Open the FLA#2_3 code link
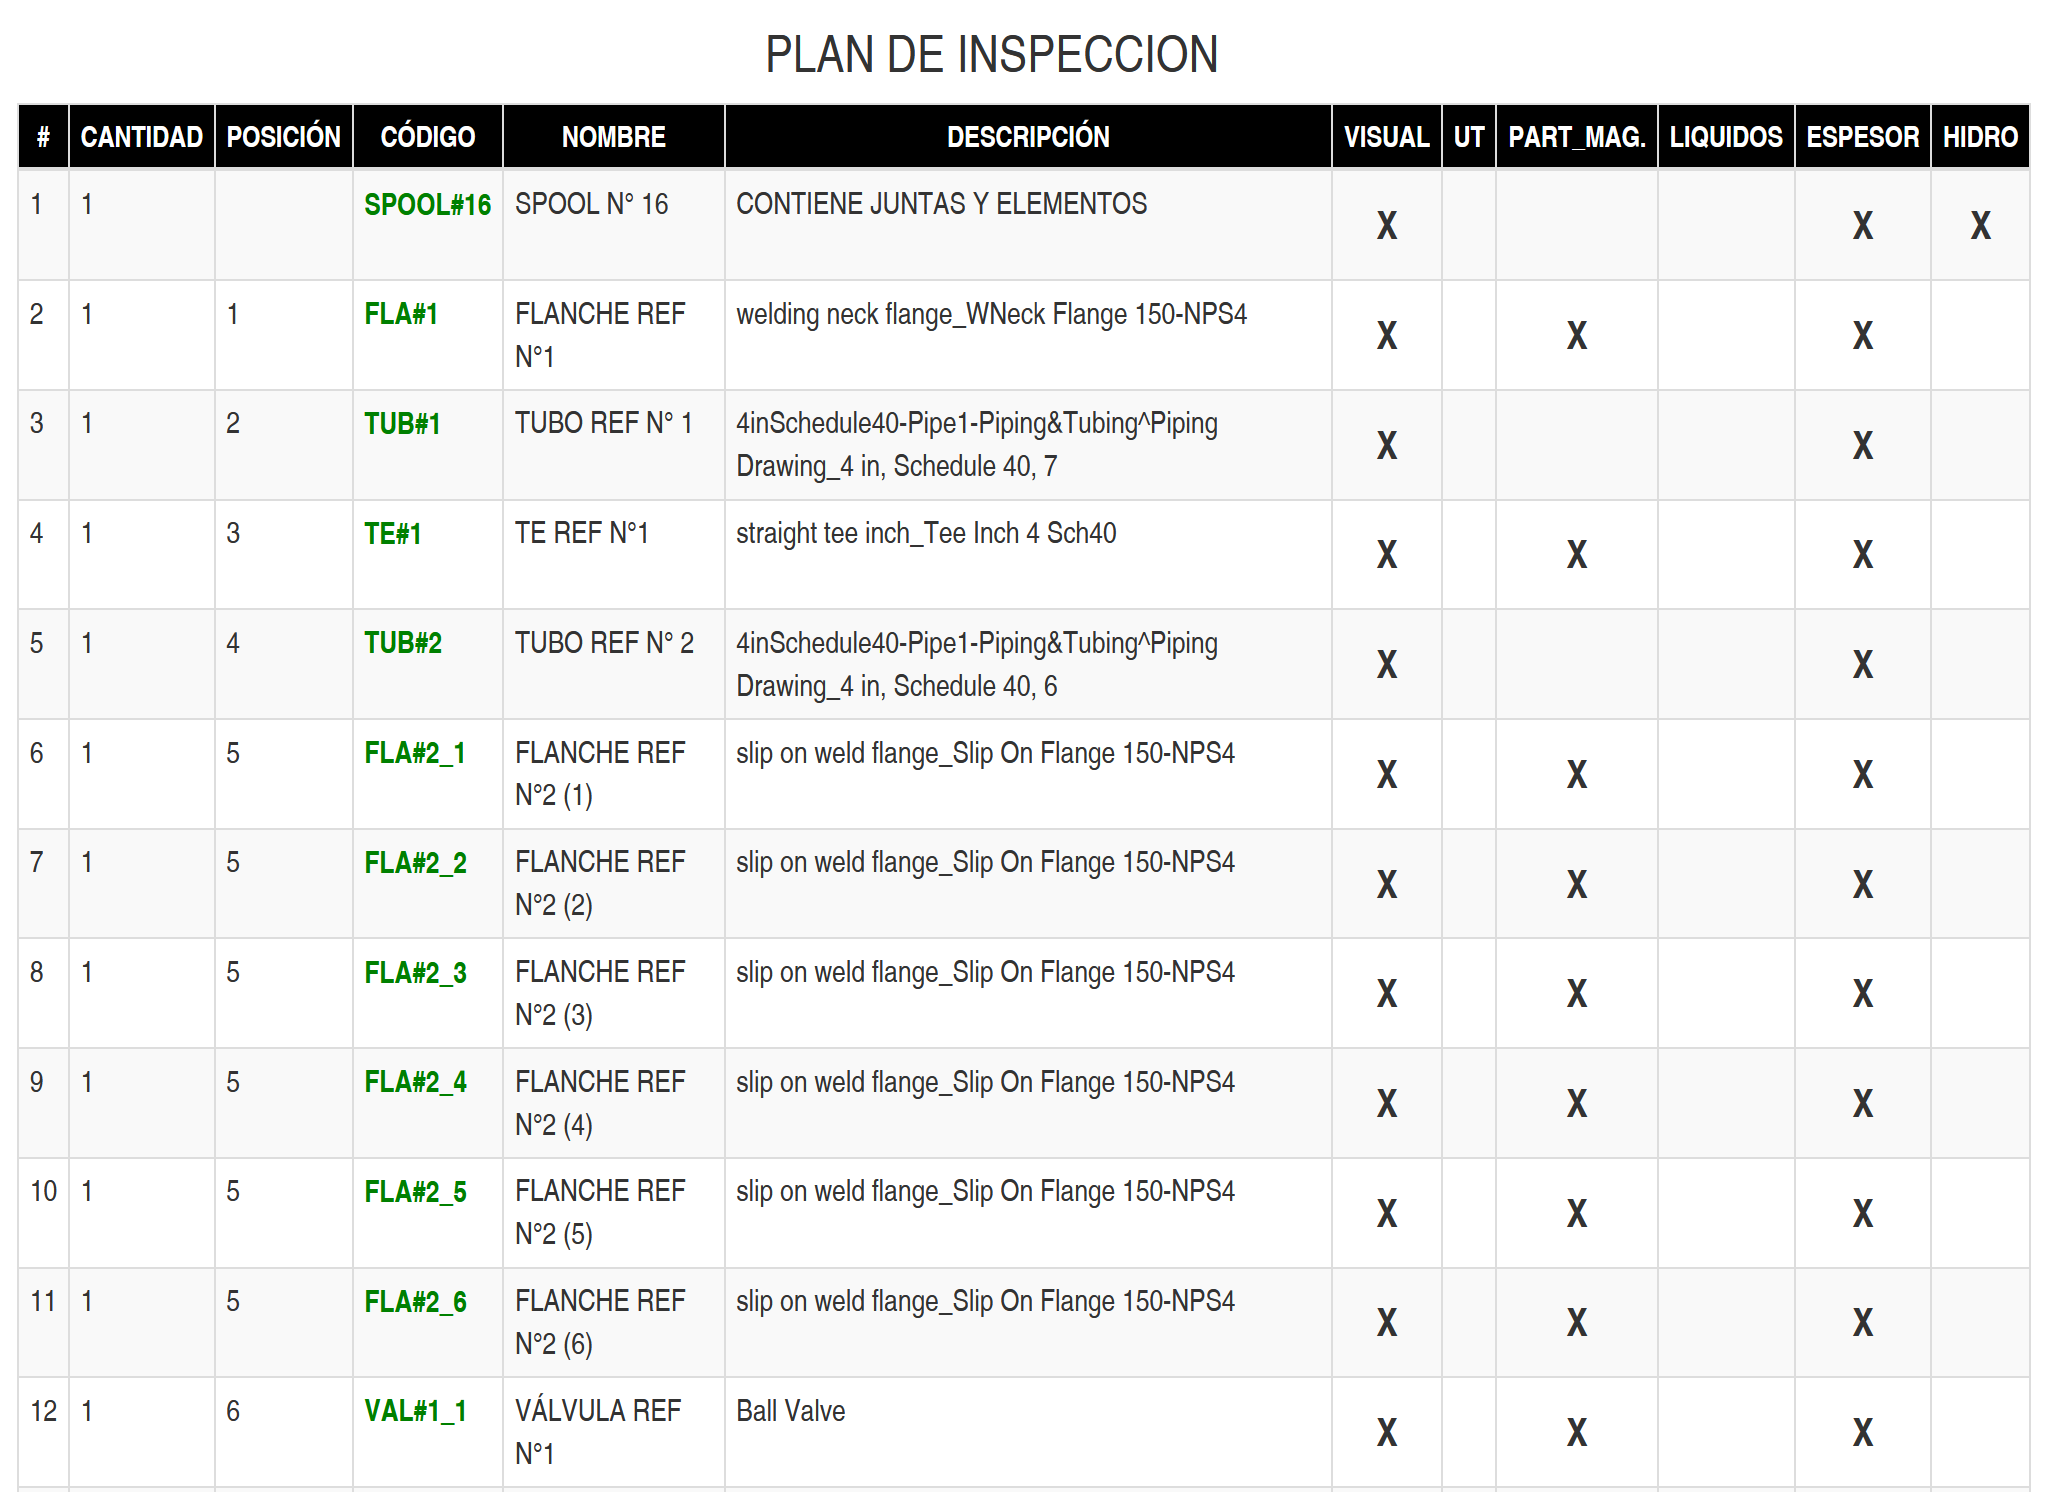 (415, 973)
